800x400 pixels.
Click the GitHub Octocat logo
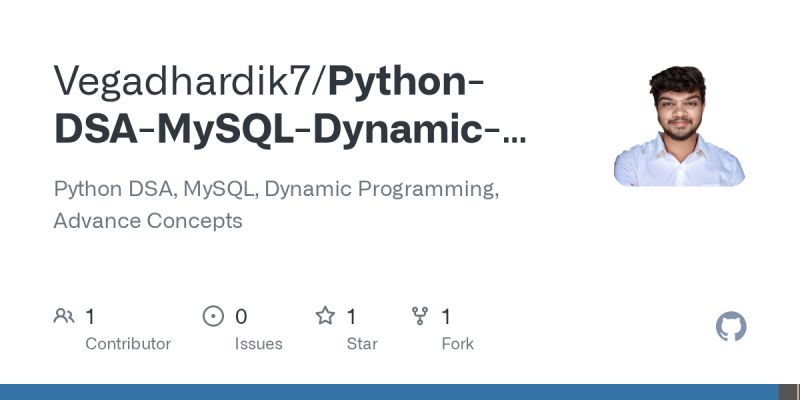(x=731, y=327)
